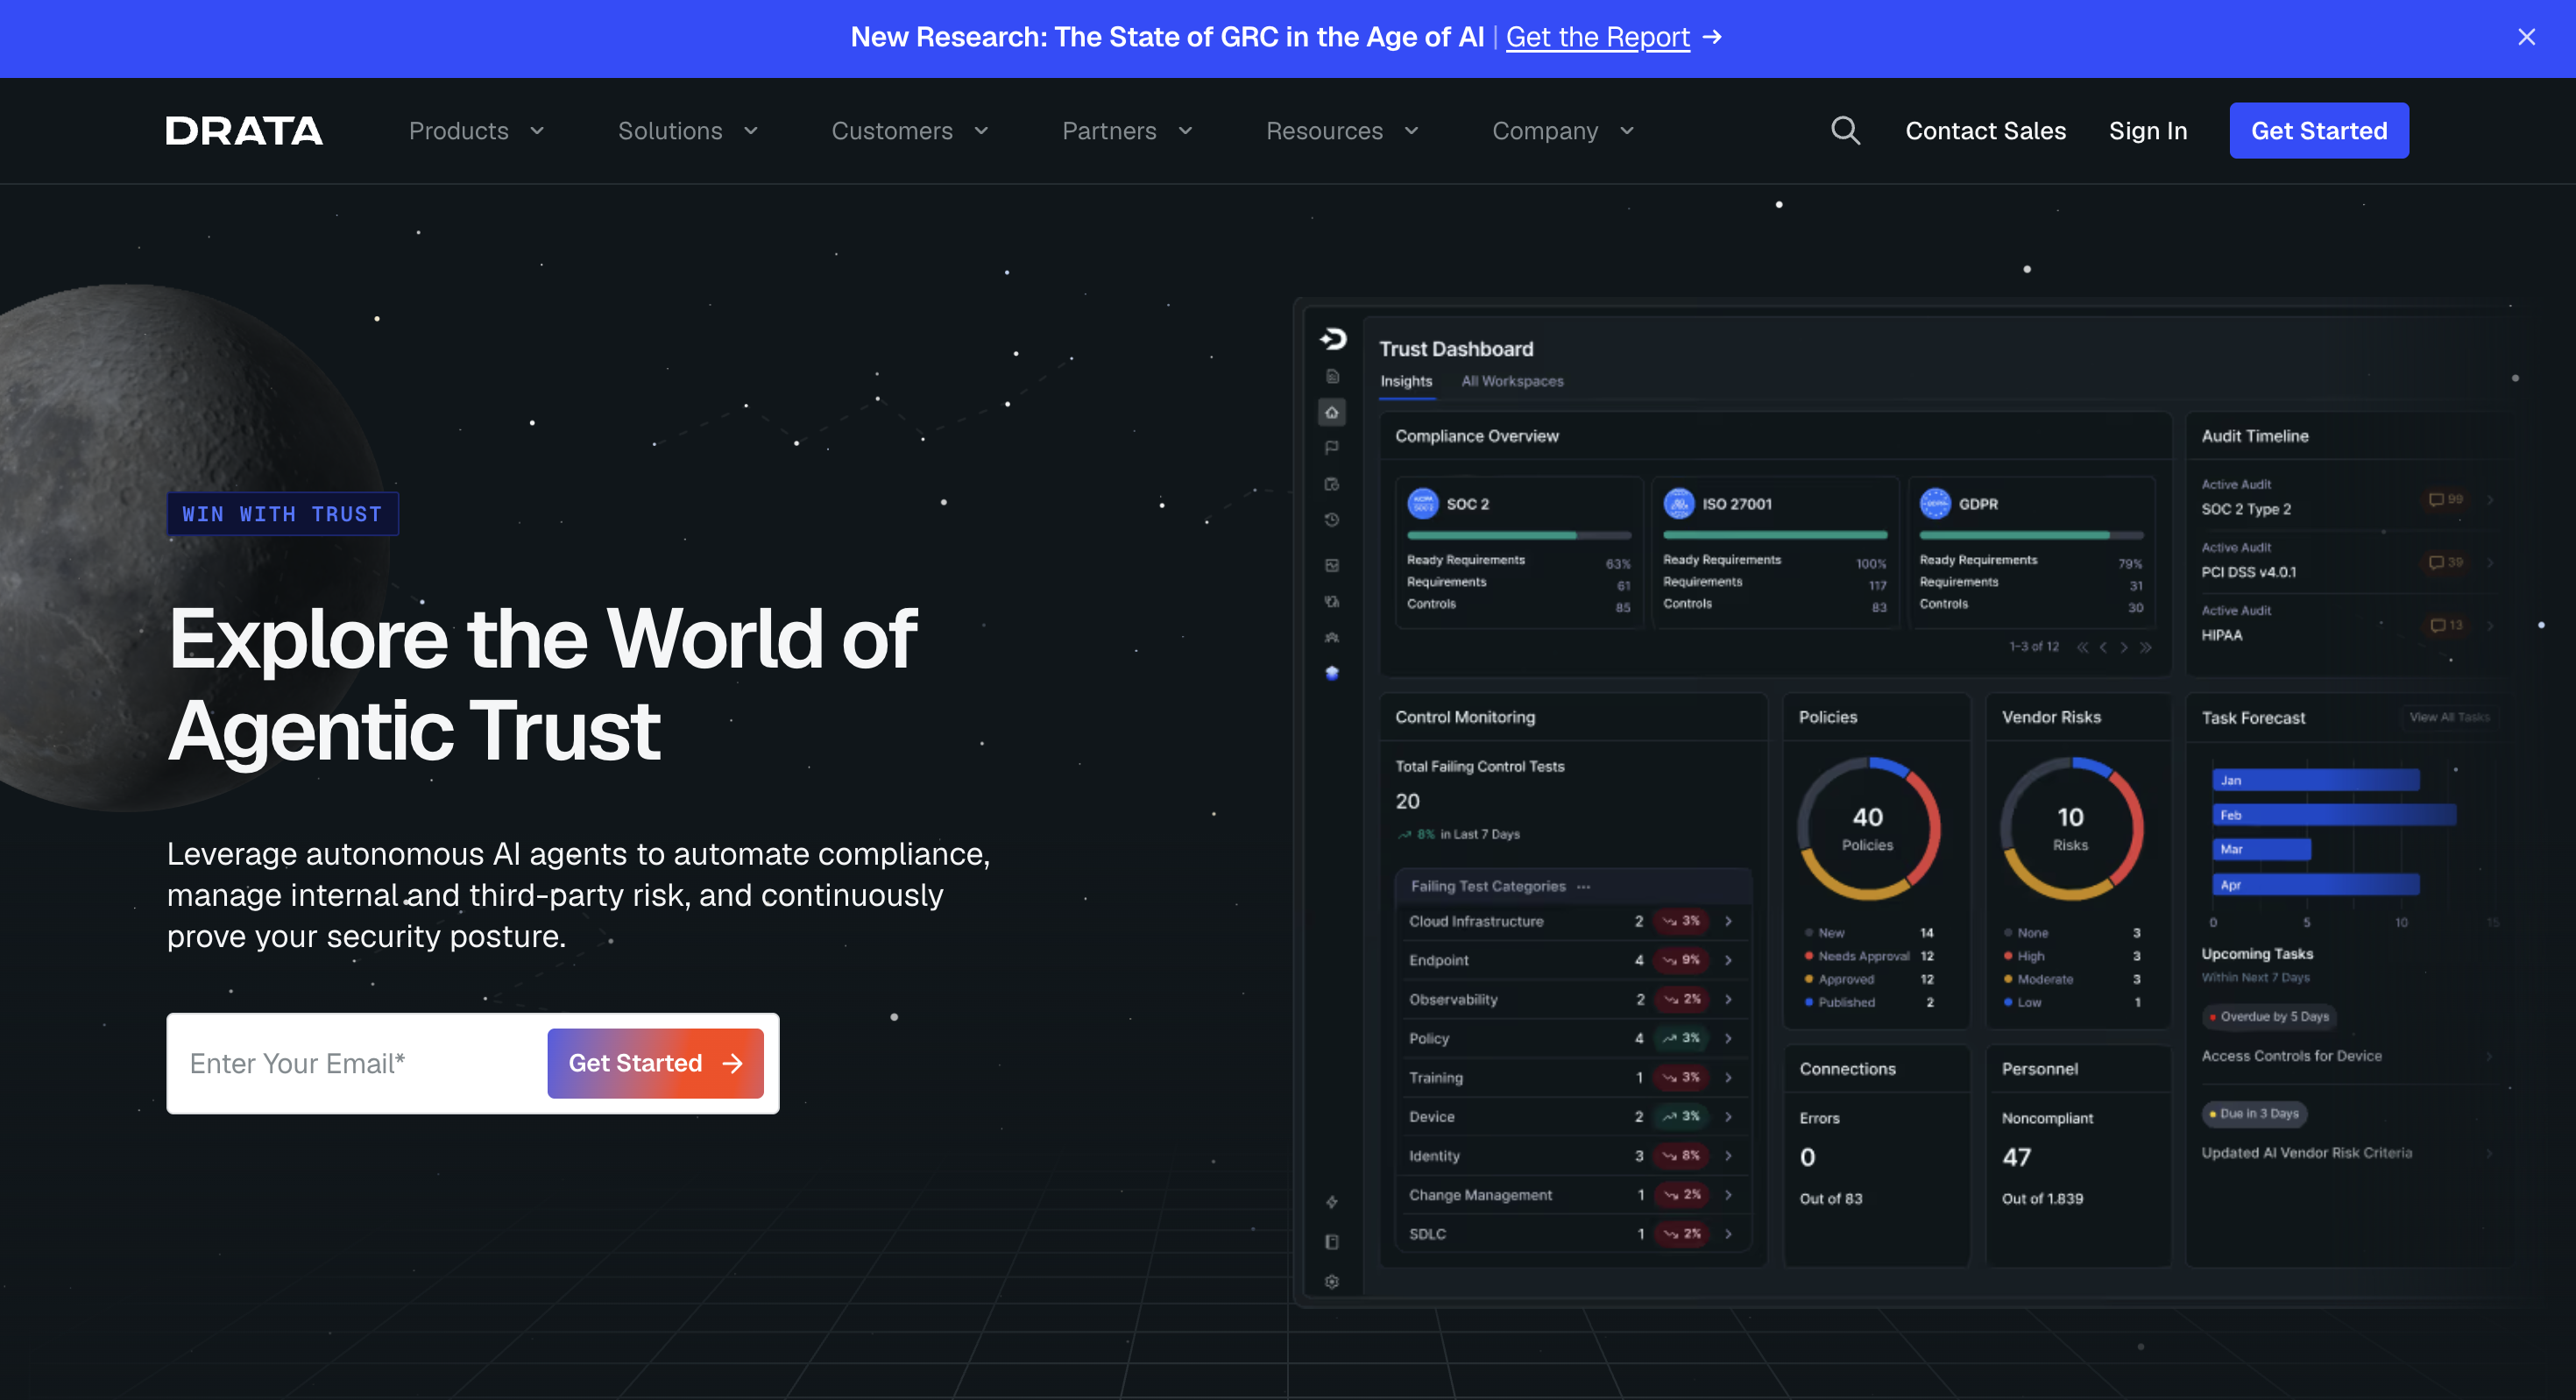Viewport: 2576px width, 1400px height.
Task: Open the home icon in dashboard sidebar
Action: click(x=1332, y=412)
